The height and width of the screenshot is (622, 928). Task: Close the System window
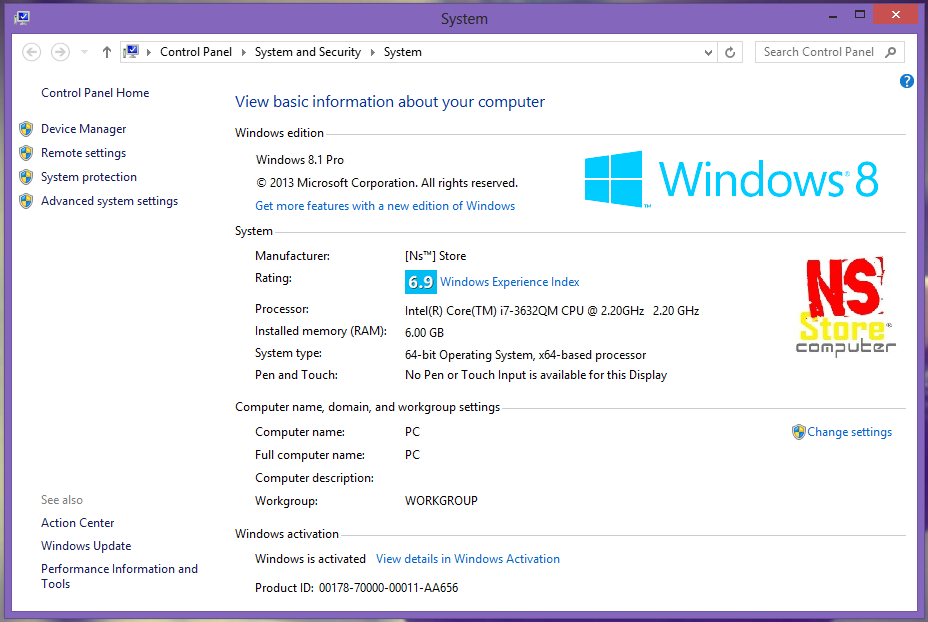896,15
